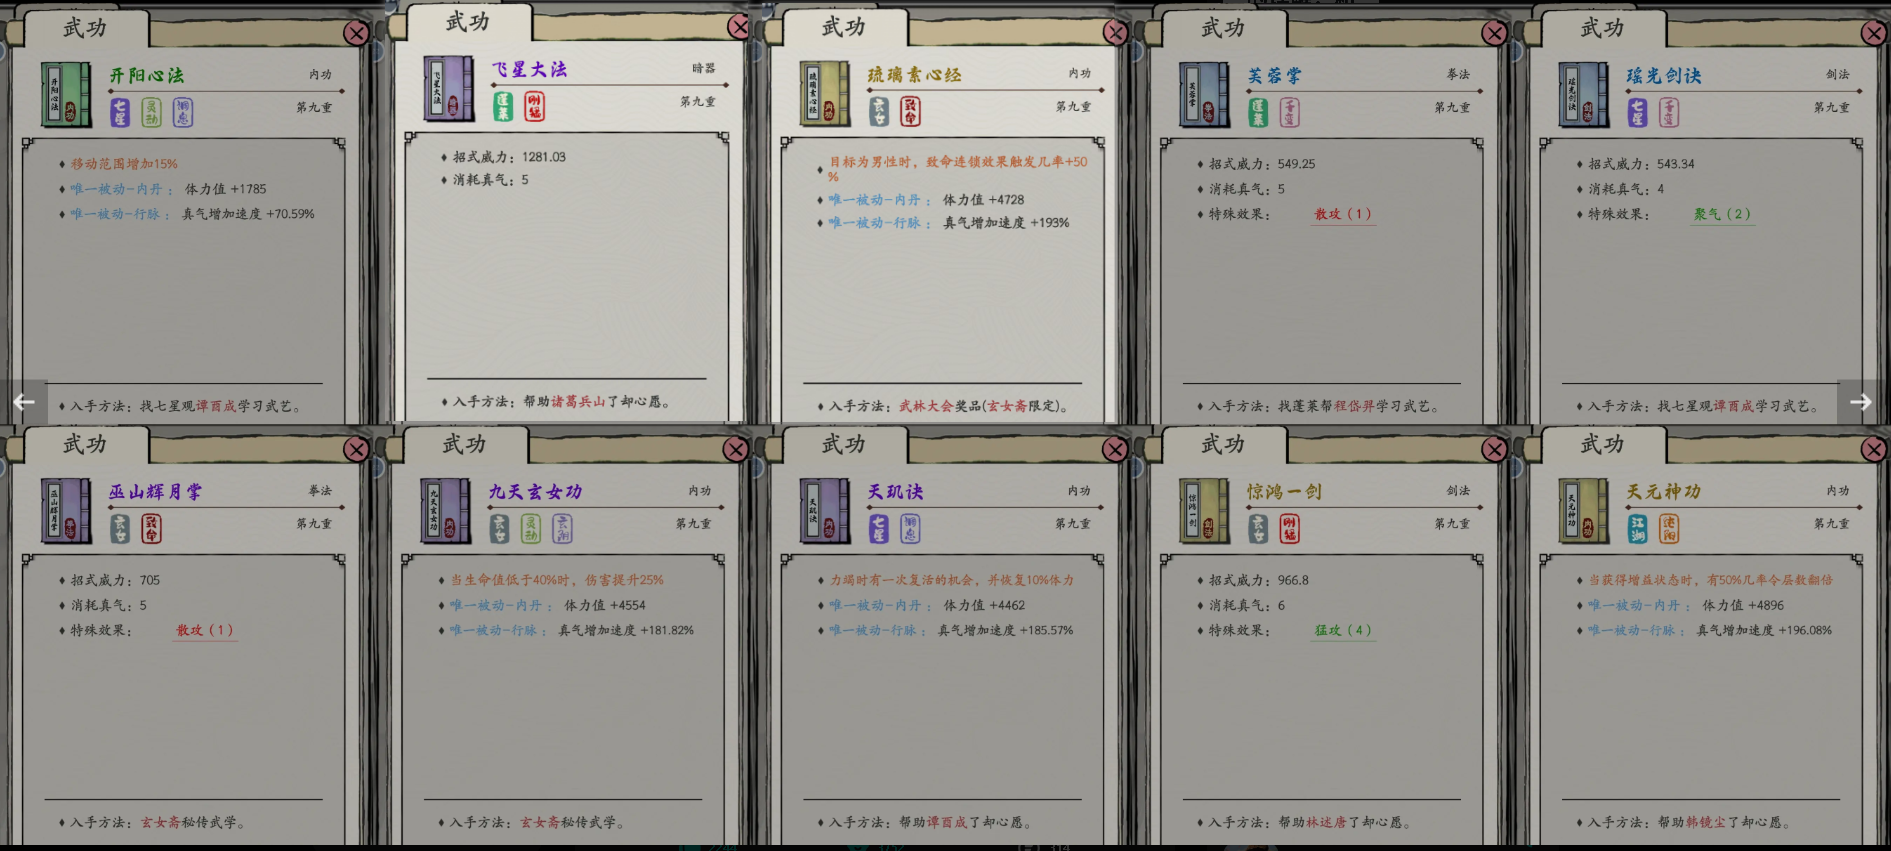Click the 猛攻 (4) special effect
1891x851 pixels.
[x=1343, y=630]
